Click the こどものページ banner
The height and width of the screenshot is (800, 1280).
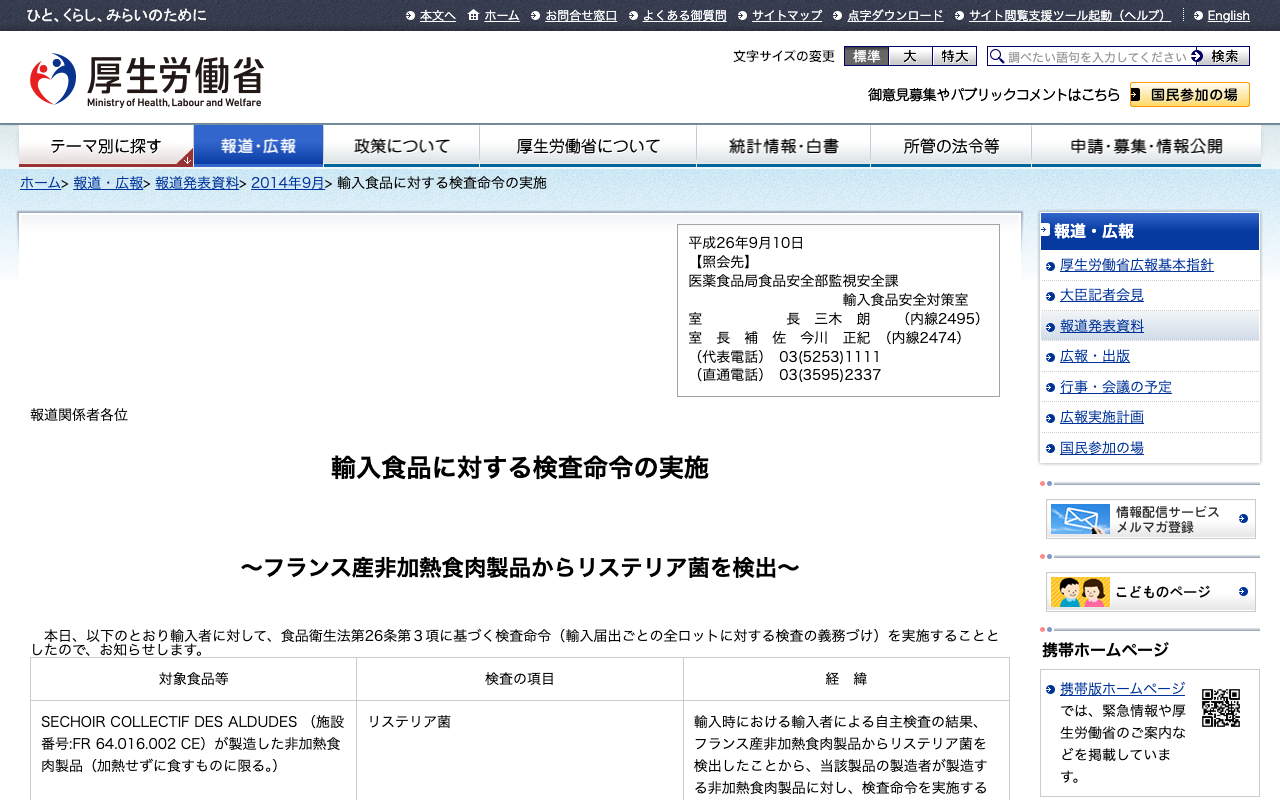pyautogui.click(x=1150, y=592)
